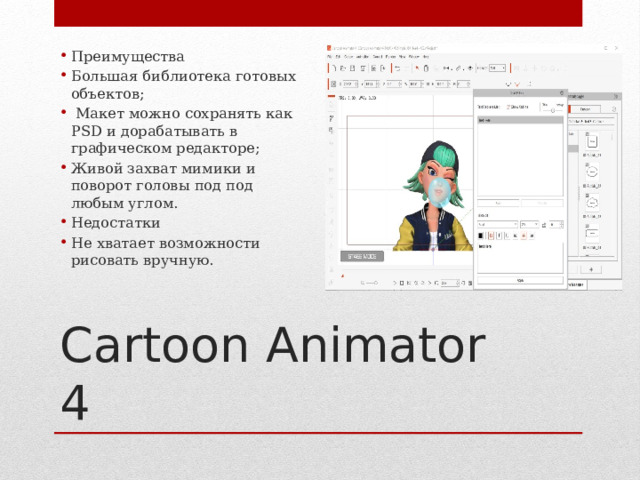Click the X coordinate input field

[350, 84]
